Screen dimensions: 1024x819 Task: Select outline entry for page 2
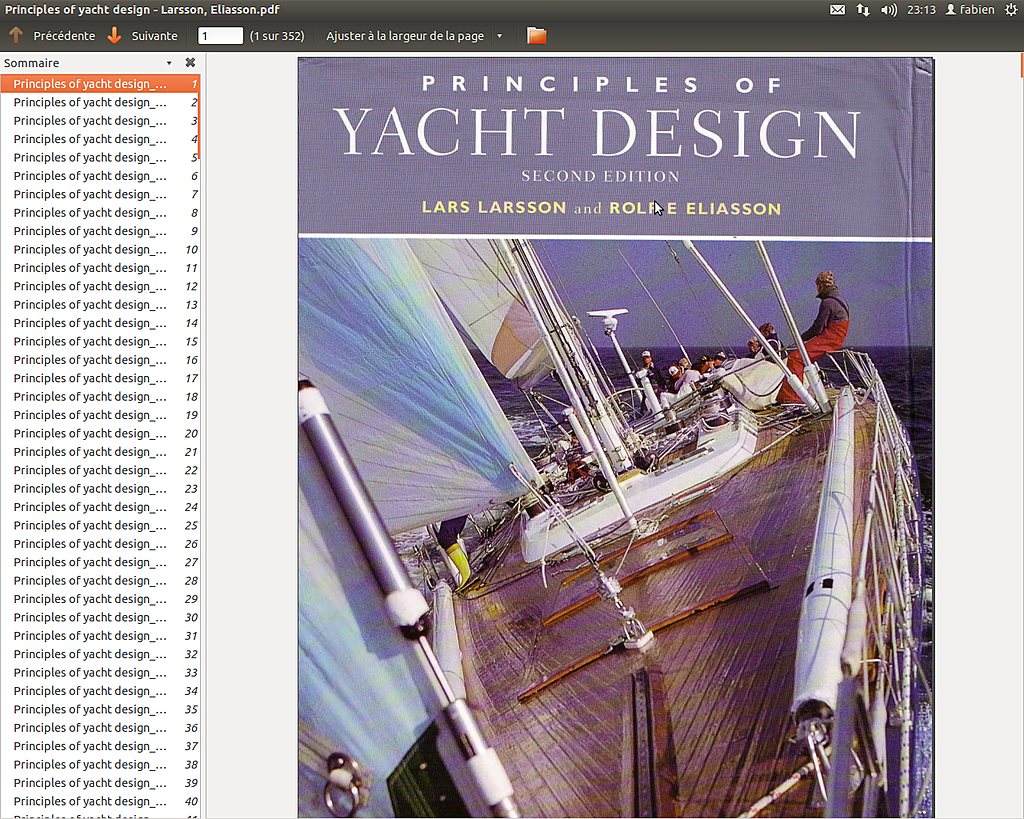[101, 103]
